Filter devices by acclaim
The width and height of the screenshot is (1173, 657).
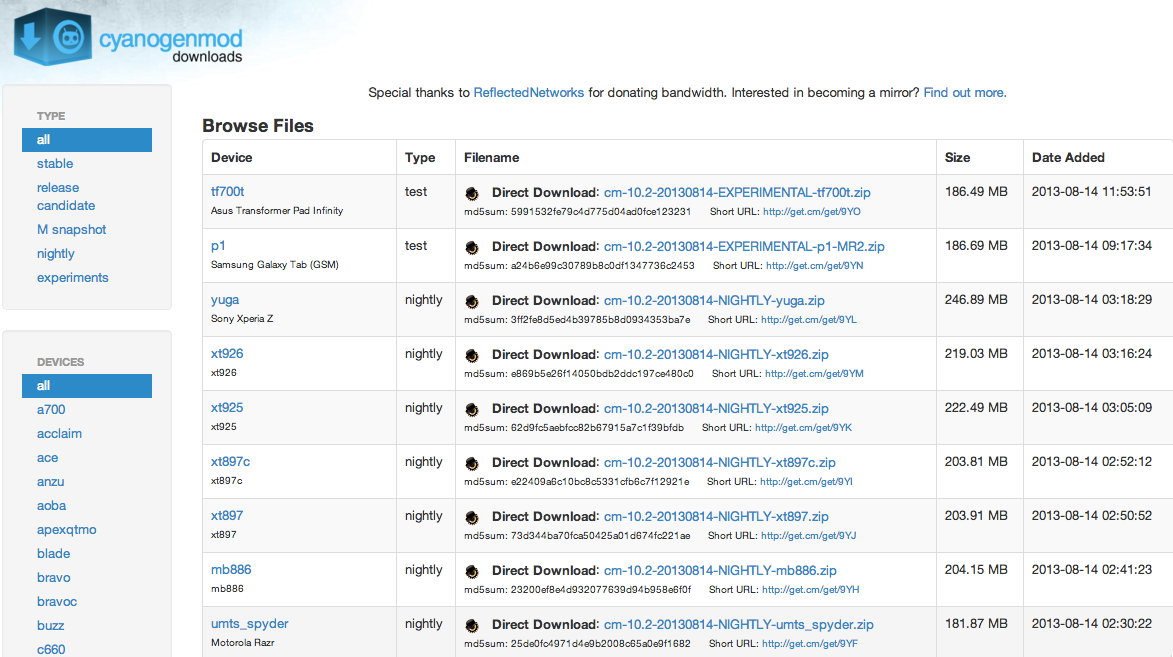pyautogui.click(x=59, y=434)
